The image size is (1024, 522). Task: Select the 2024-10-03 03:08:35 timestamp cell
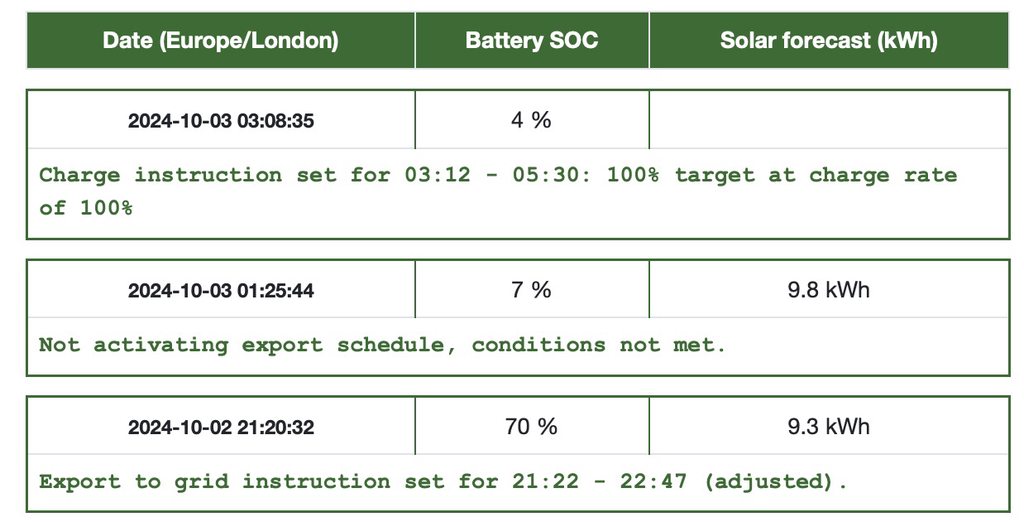[x=220, y=121]
